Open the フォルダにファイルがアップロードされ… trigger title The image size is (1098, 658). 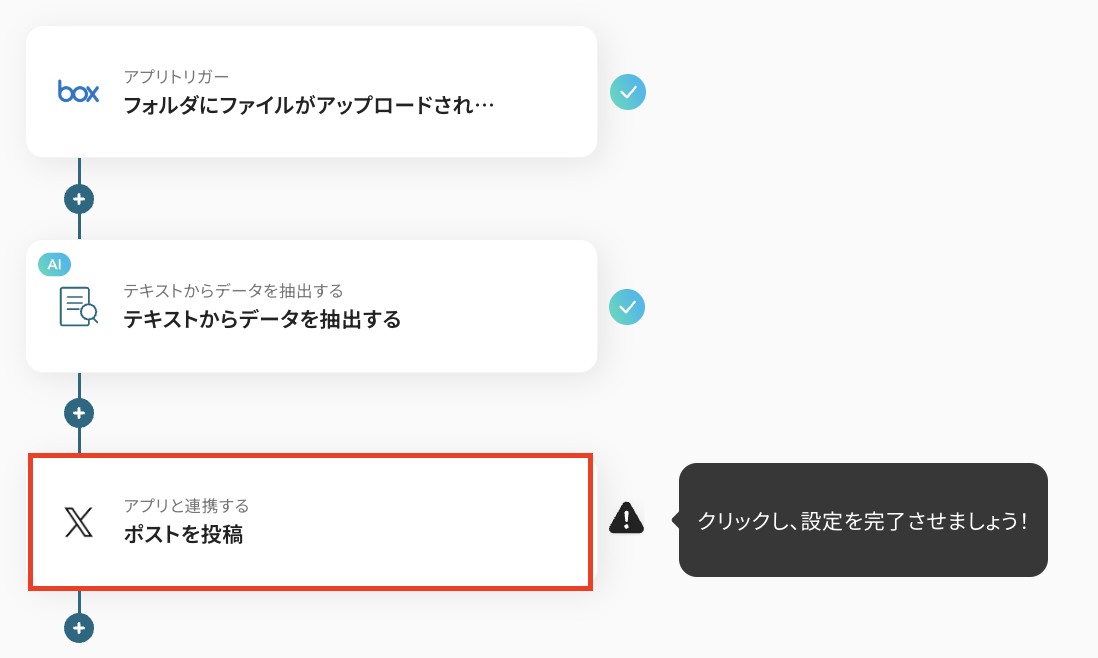[309, 105]
